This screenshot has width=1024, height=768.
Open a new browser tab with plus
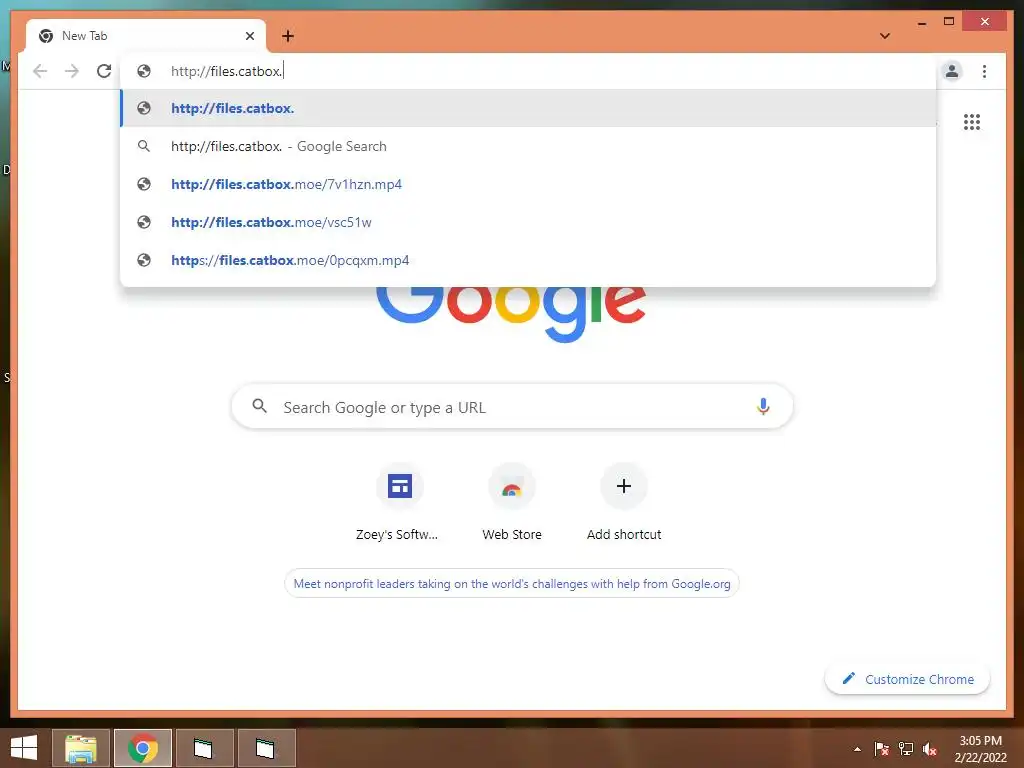coord(288,36)
